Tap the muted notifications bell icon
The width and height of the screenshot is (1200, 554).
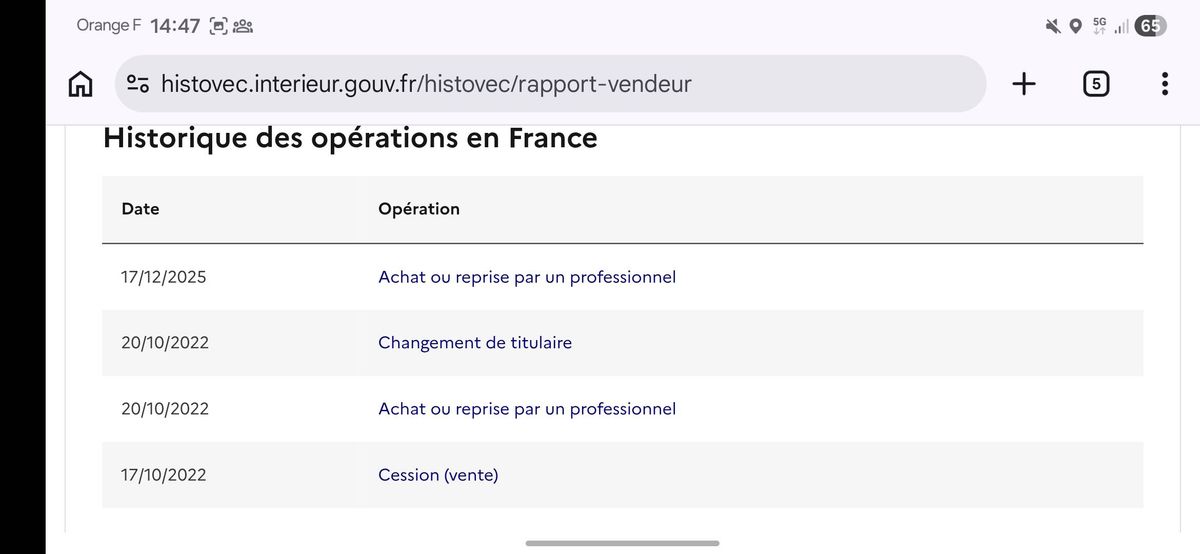(1054, 26)
